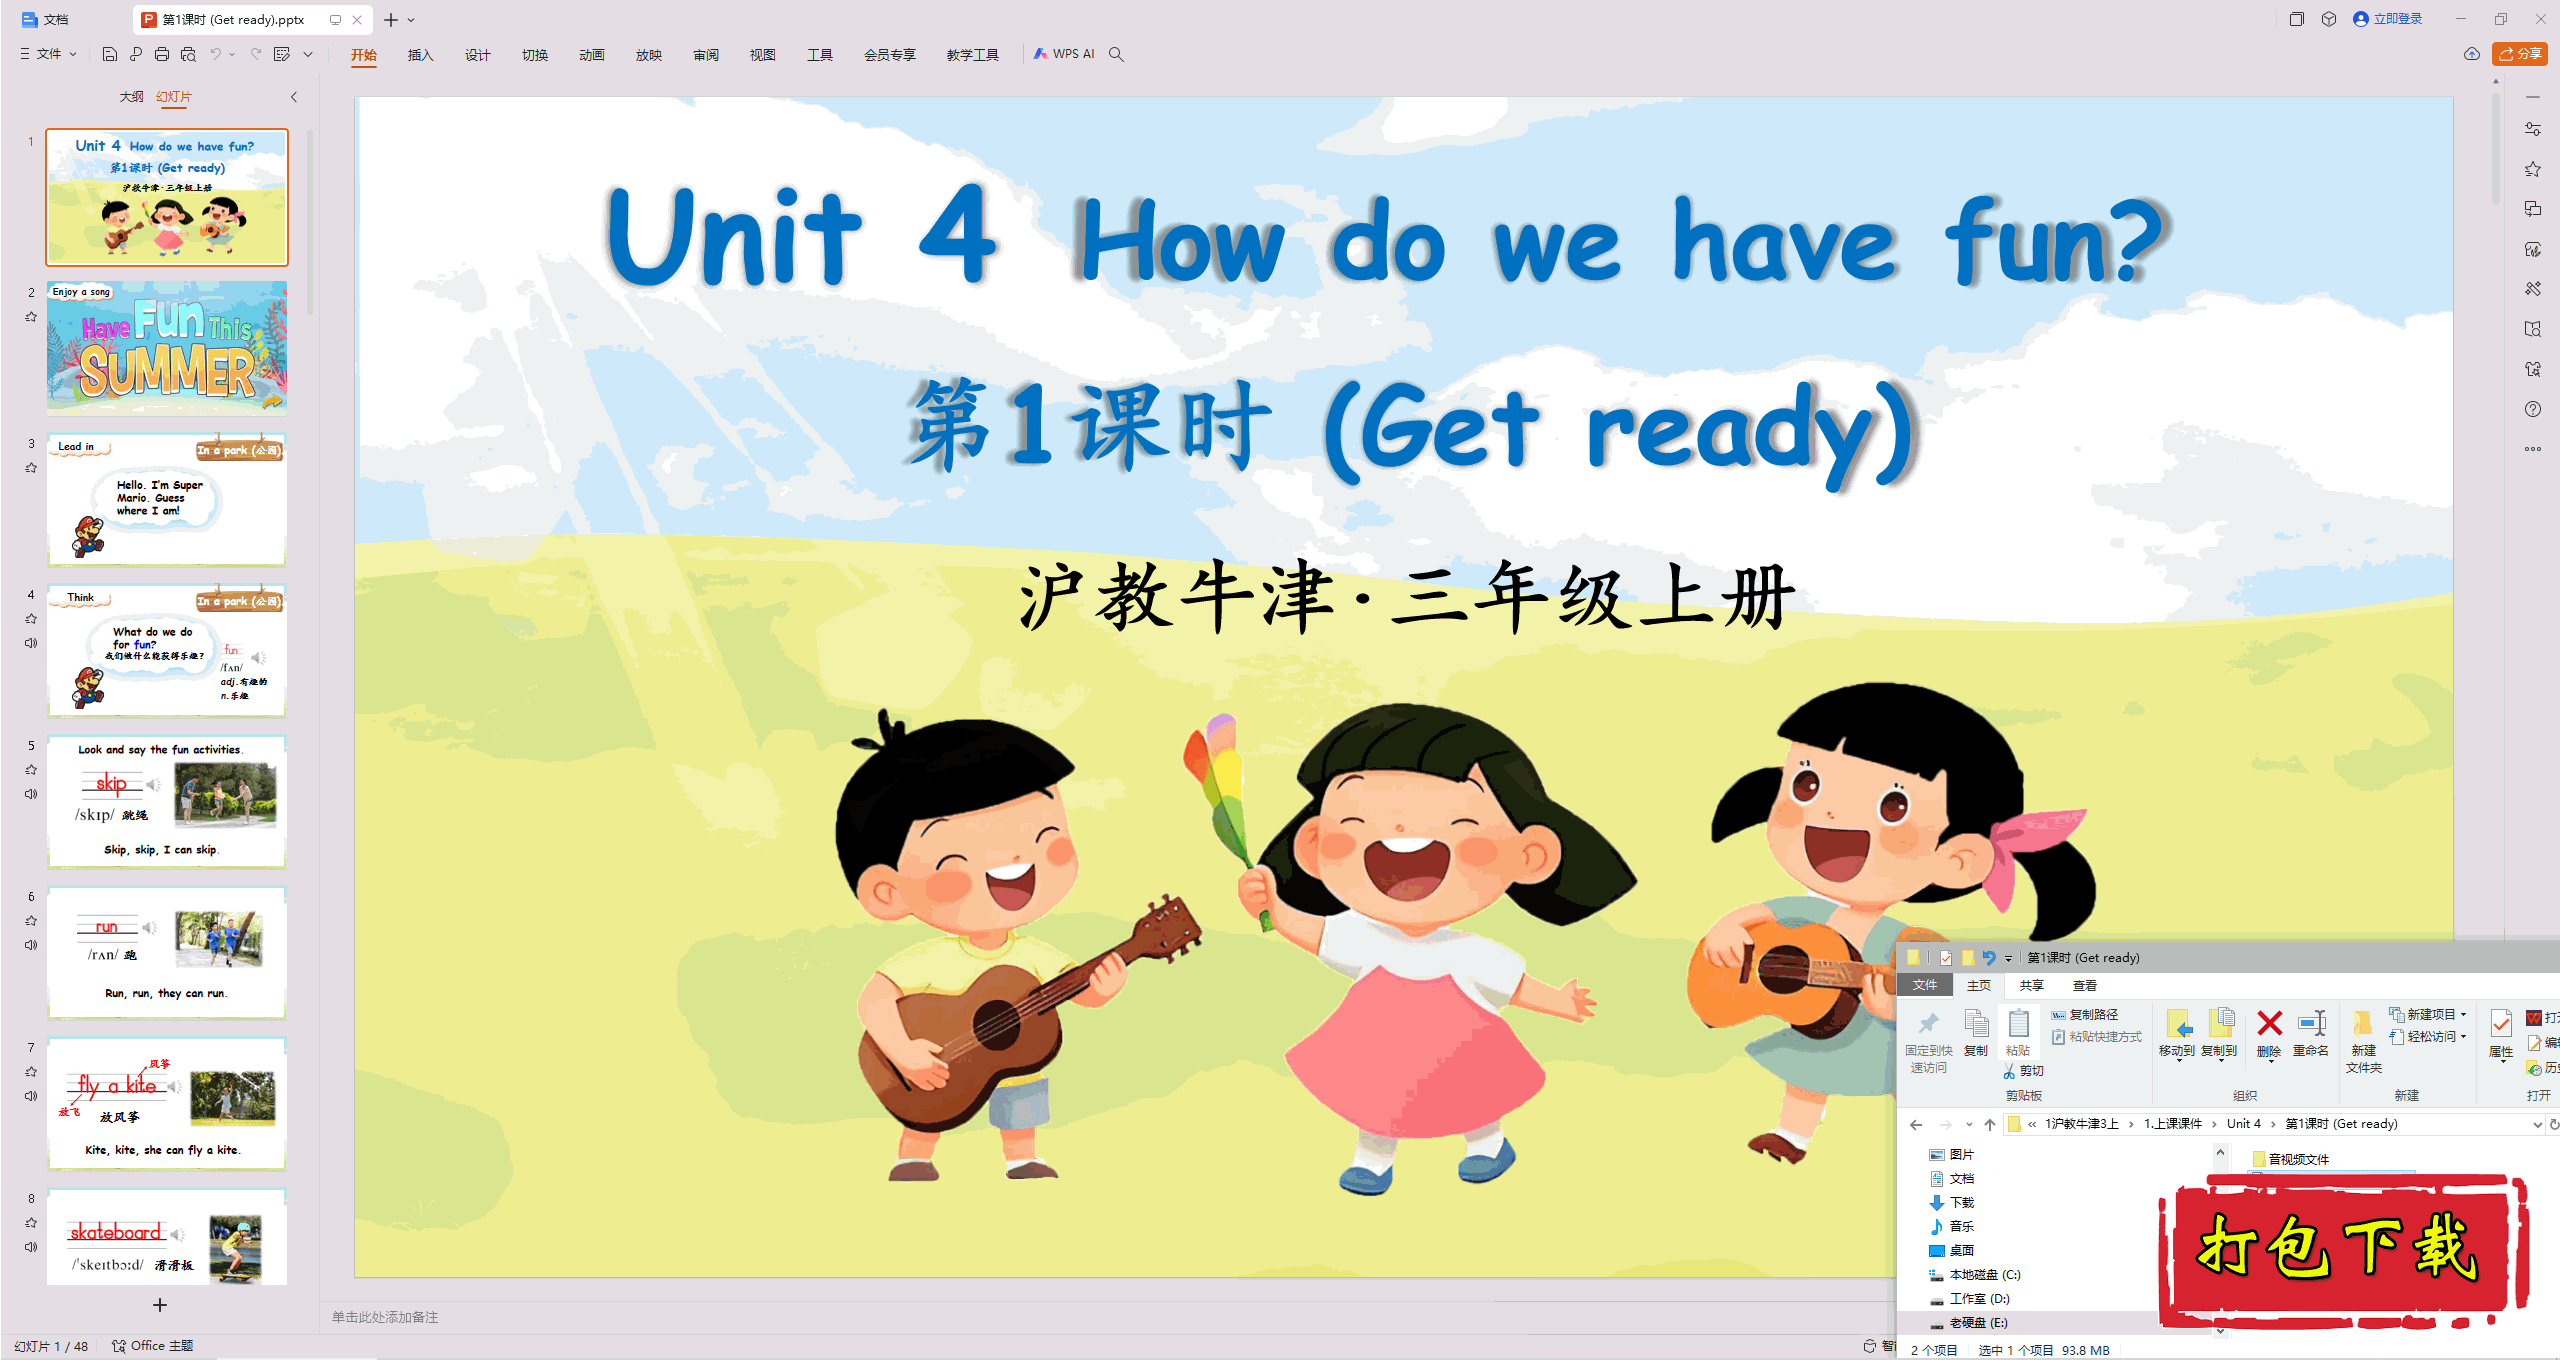Image resolution: width=2560 pixels, height=1360 pixels.
Task: Click the Unit 4 breadcrumb in Explorer
Action: 2244,1124
